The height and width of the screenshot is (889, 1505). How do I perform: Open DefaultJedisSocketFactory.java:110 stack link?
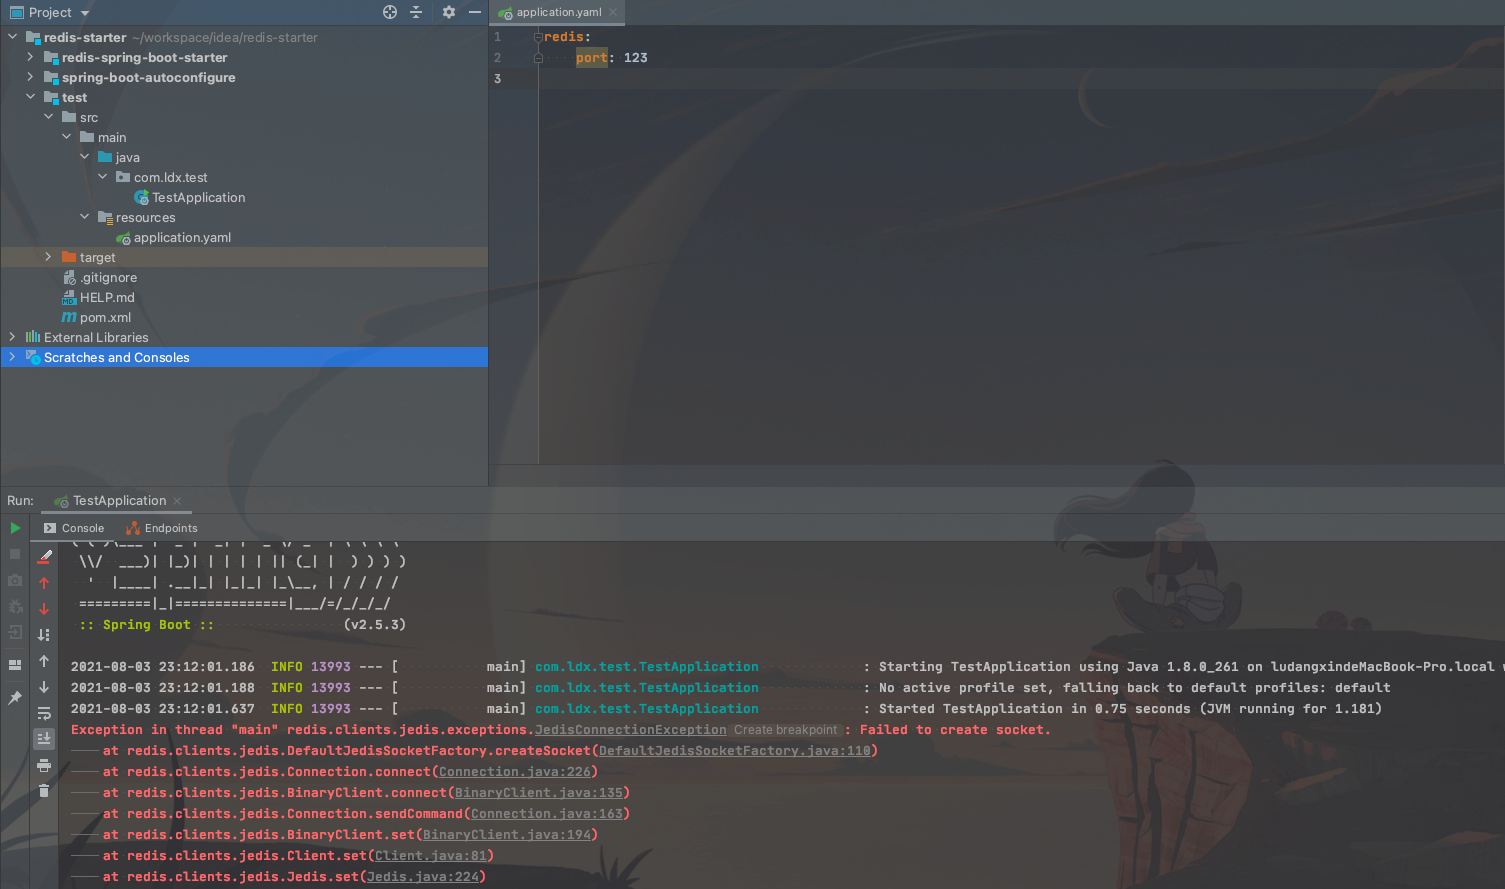(x=735, y=751)
